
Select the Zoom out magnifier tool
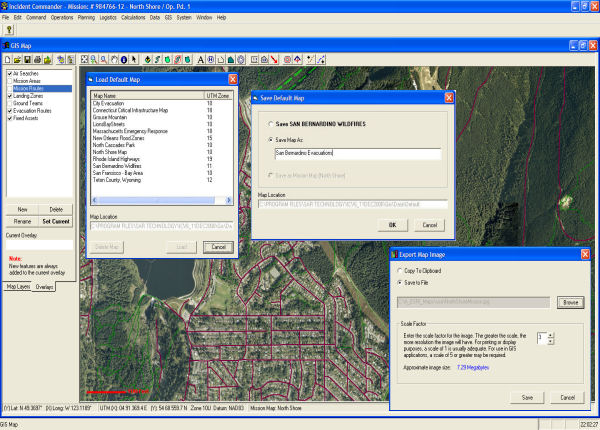pyautogui.click(x=104, y=60)
